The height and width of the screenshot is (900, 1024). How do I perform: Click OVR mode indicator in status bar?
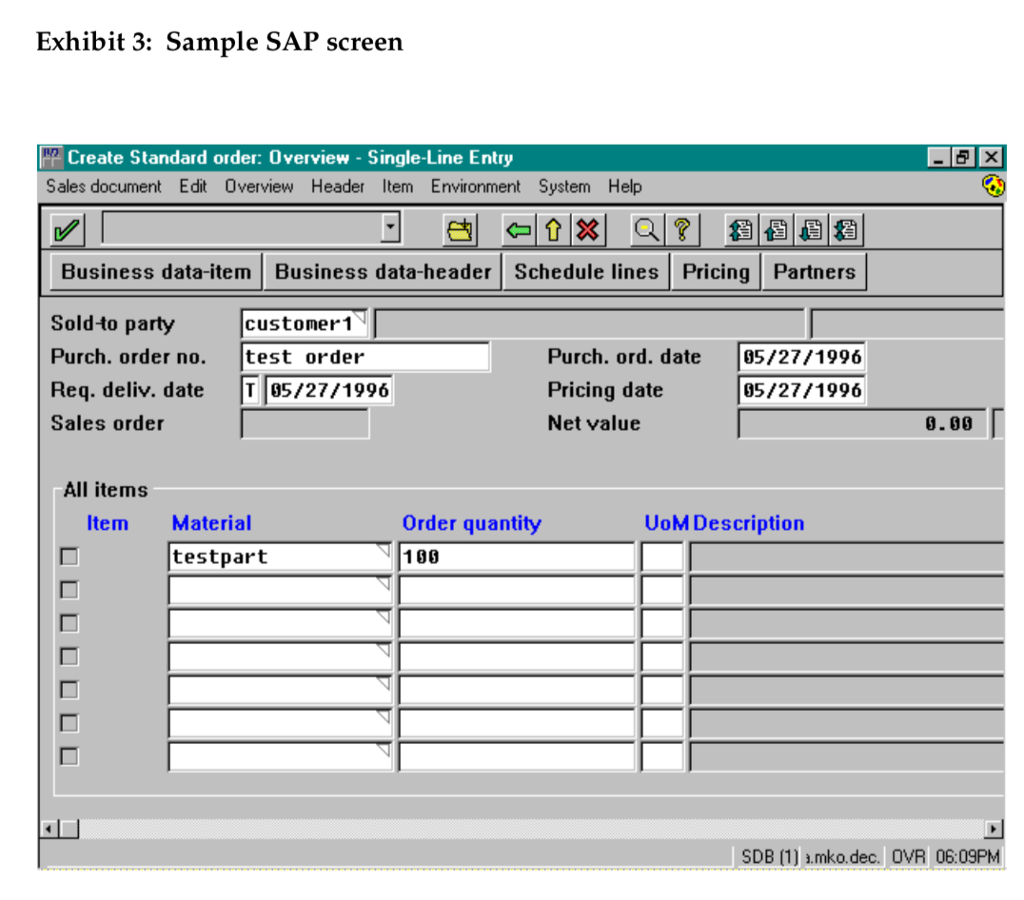[908, 856]
